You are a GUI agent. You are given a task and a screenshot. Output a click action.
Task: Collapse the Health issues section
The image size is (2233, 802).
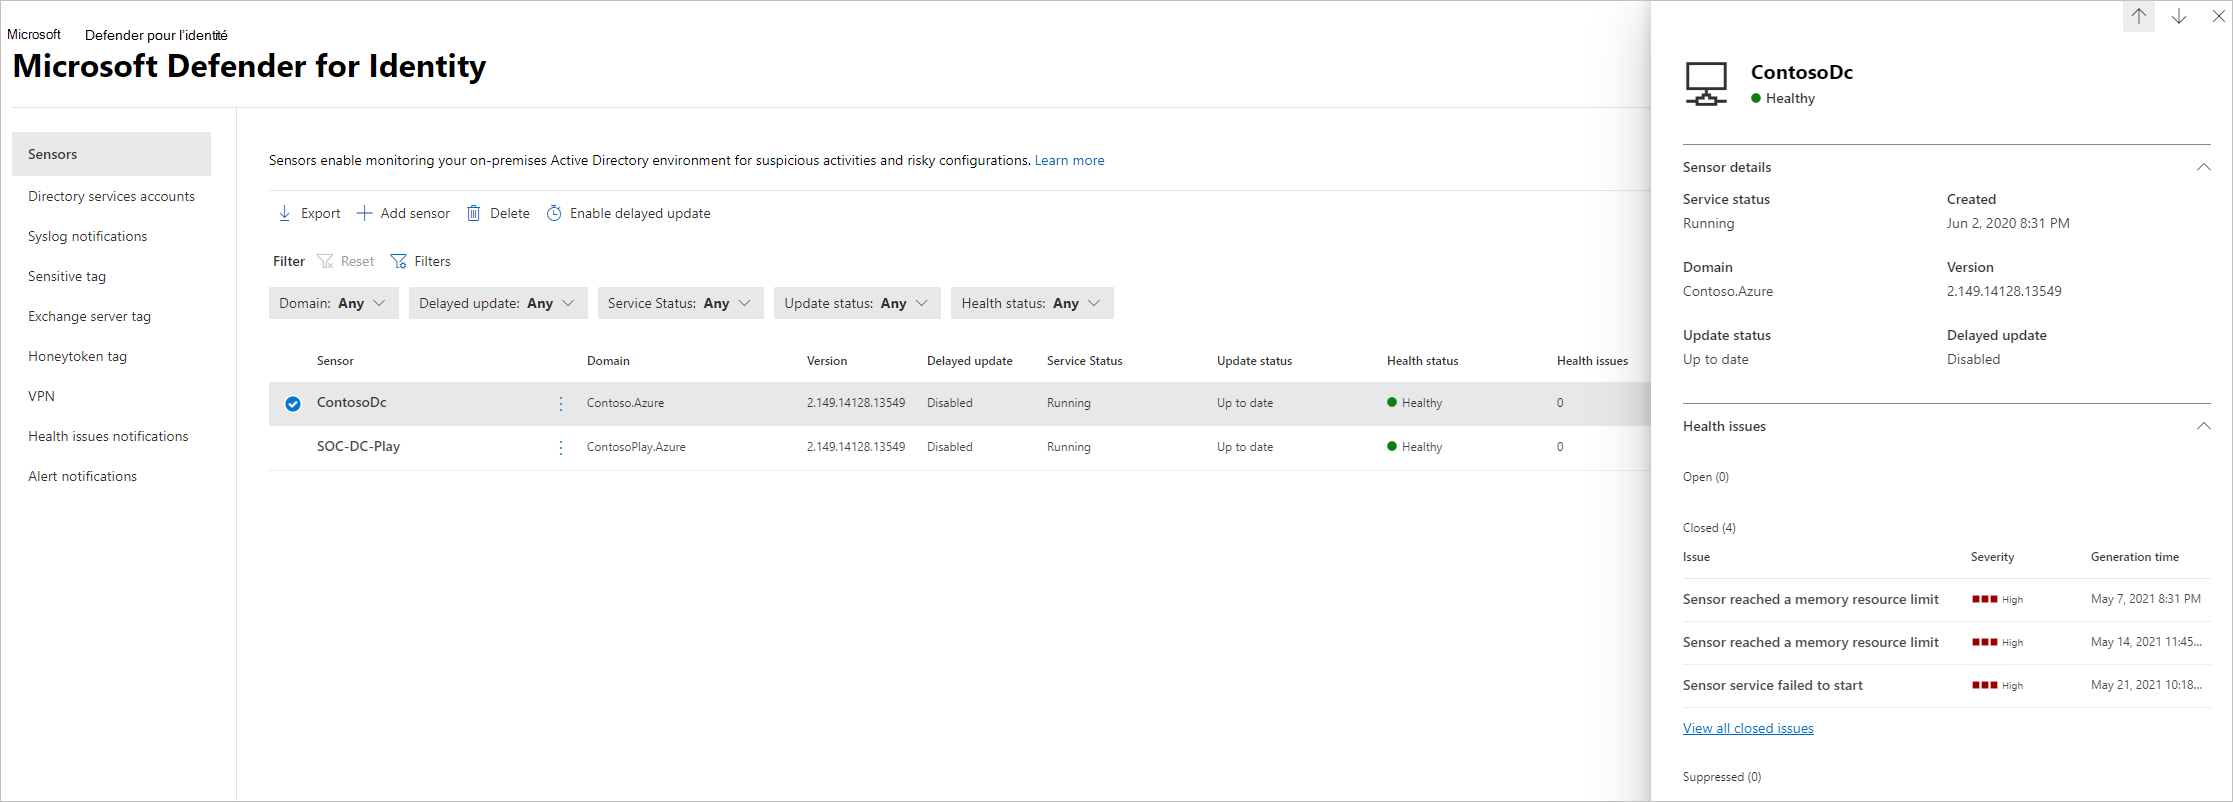tap(2203, 426)
